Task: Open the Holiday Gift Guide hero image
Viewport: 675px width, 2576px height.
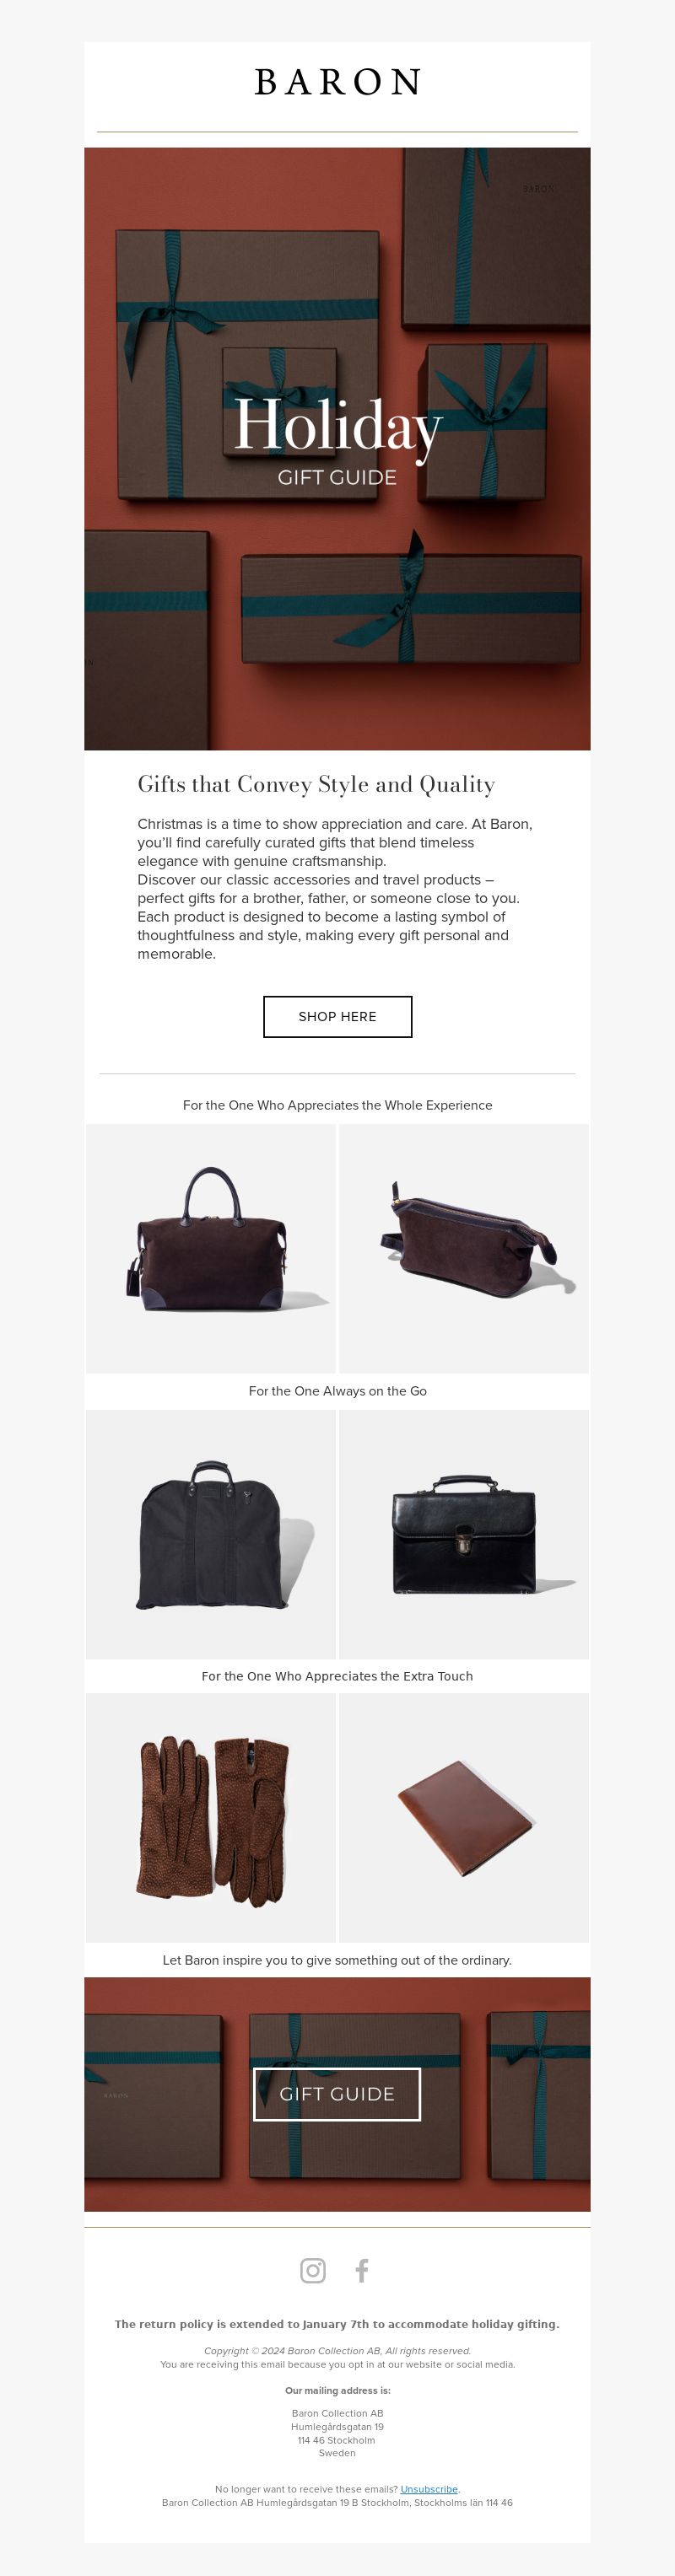Action: (337, 449)
